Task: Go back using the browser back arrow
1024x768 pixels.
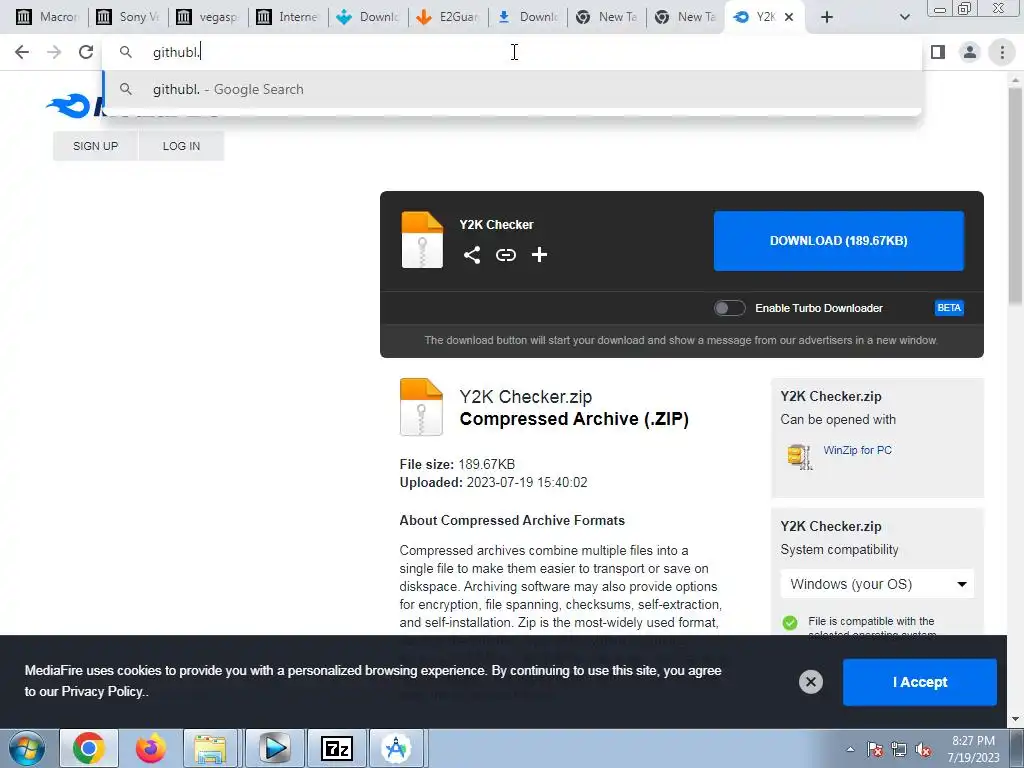Action: coord(22,52)
